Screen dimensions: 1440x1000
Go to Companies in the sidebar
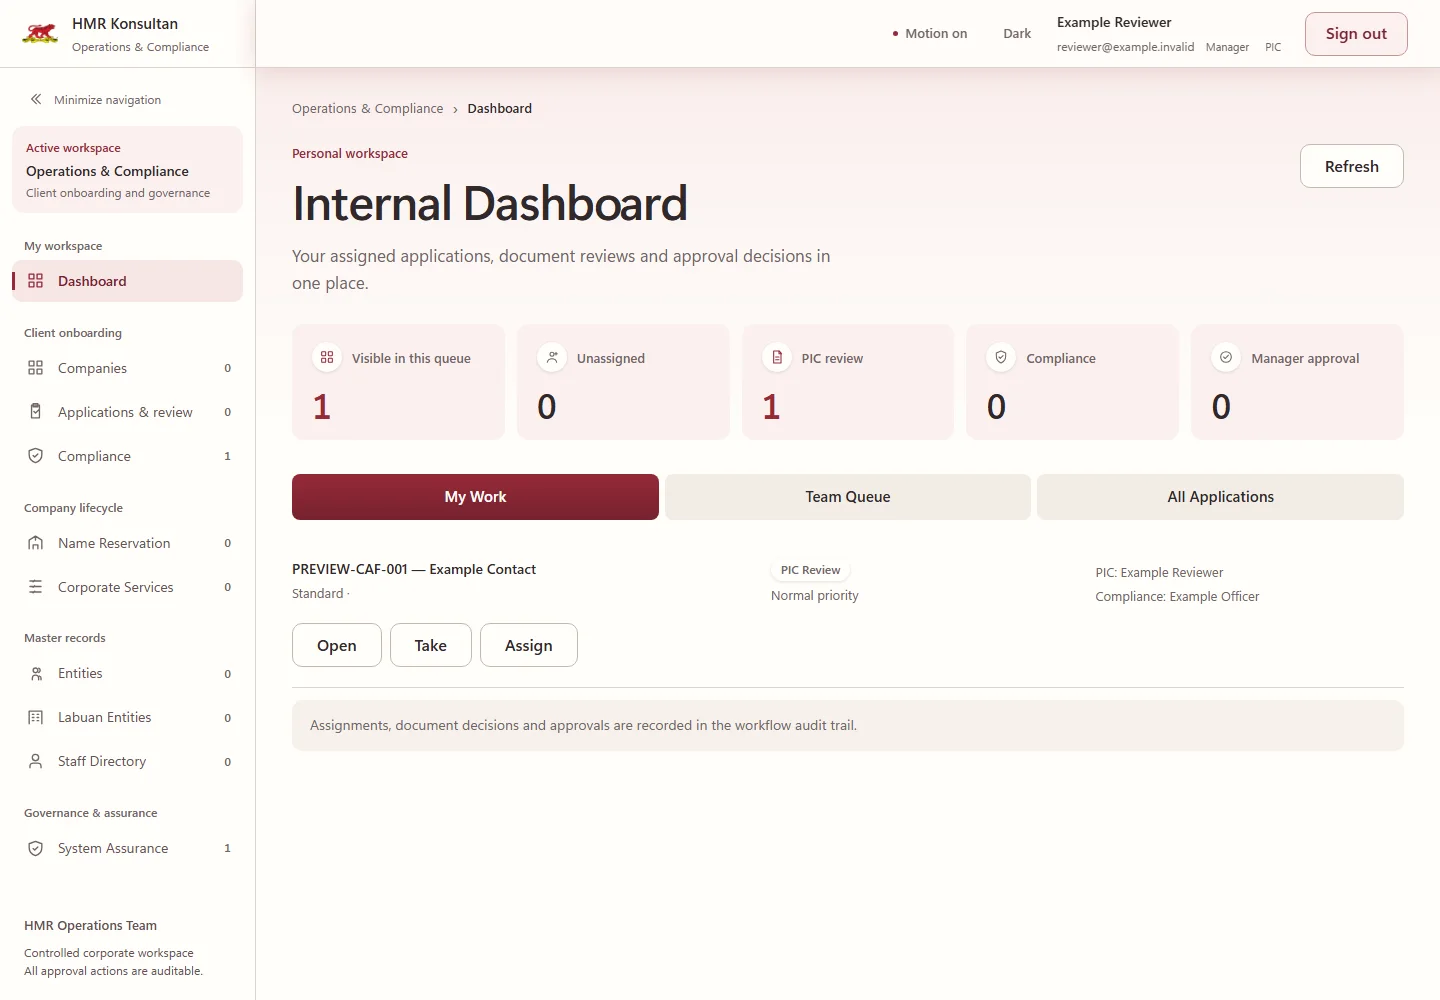127,368
